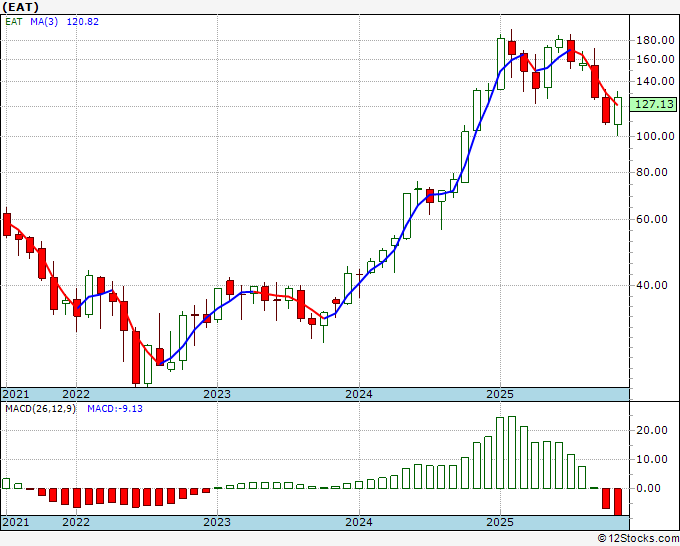Image resolution: width=680 pixels, height=546 pixels.
Task: Click 2023 on the MACD timeline
Action: (x=217, y=522)
